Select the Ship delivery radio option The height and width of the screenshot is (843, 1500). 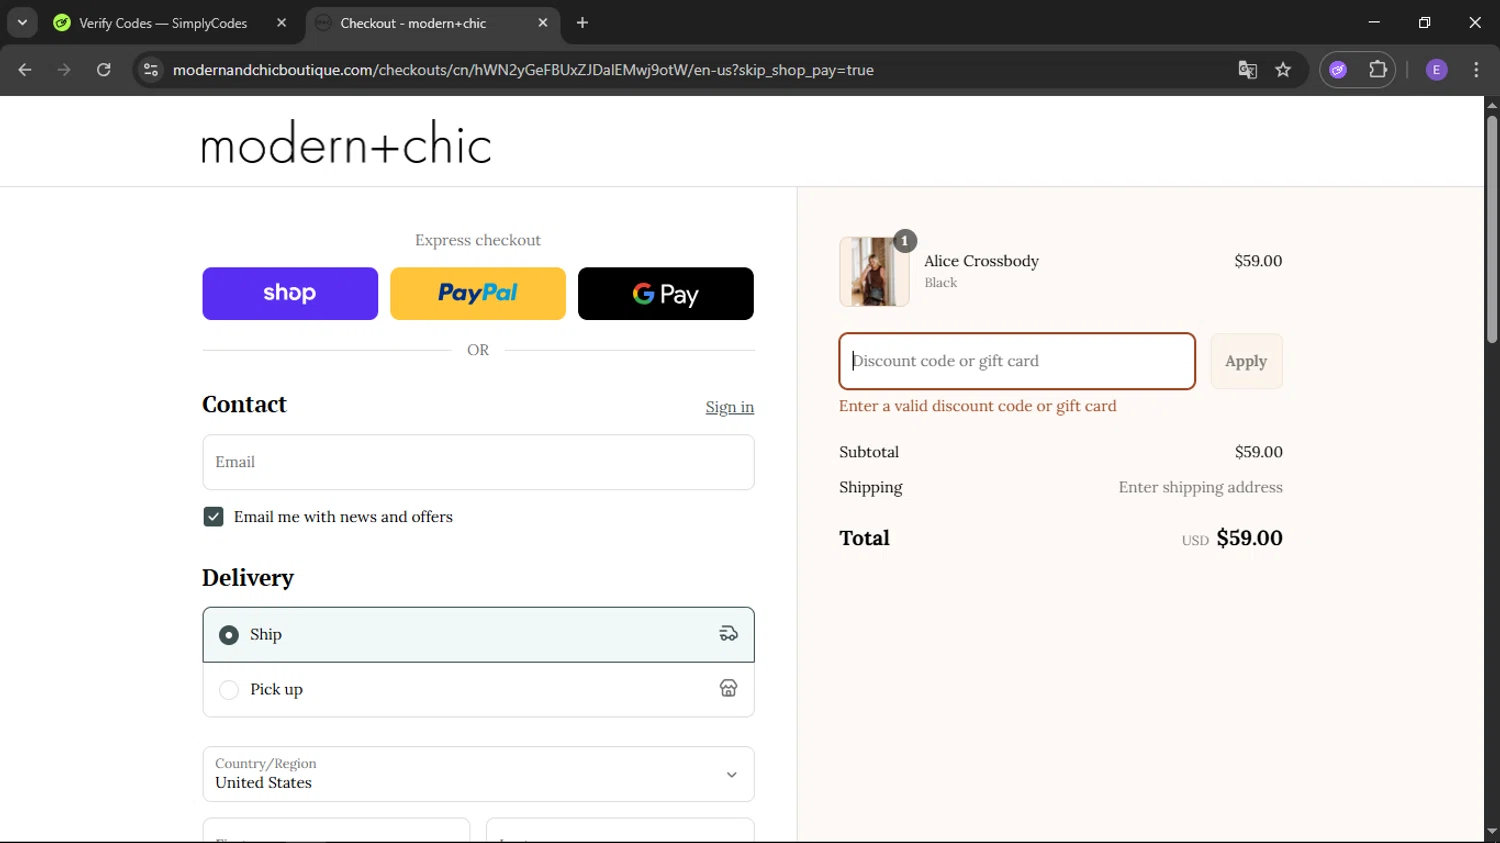pos(229,635)
